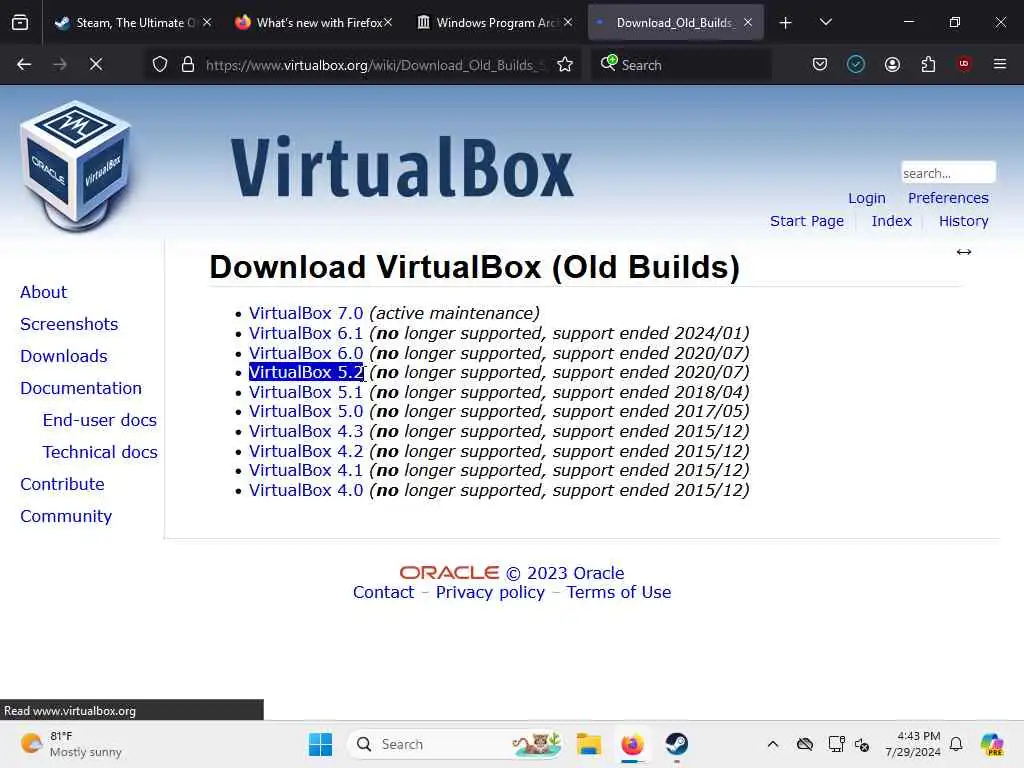Open the Community sidebar link
Viewport: 1024px width, 768px height.
pos(66,516)
